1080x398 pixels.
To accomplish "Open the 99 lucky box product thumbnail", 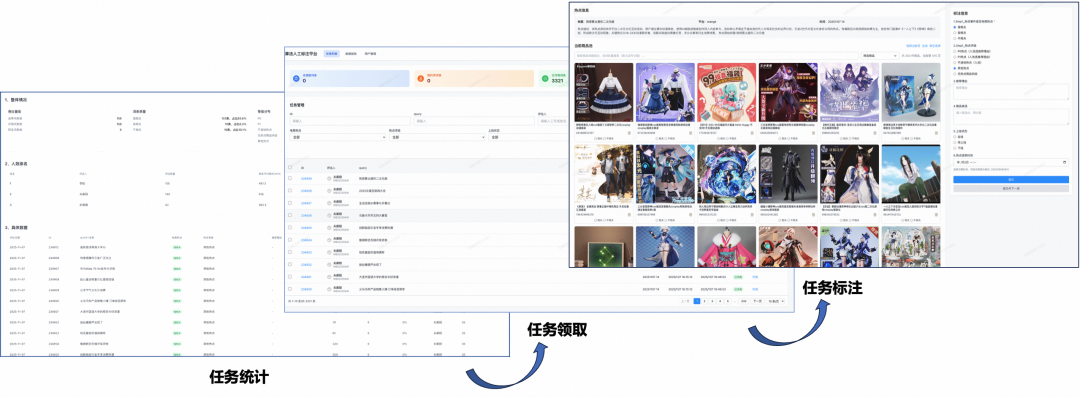I will tap(727, 92).
